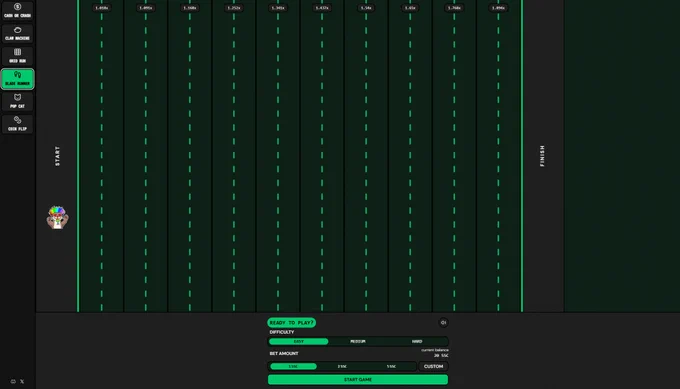
Task: Start the game with Start Game
Action: coord(358,379)
